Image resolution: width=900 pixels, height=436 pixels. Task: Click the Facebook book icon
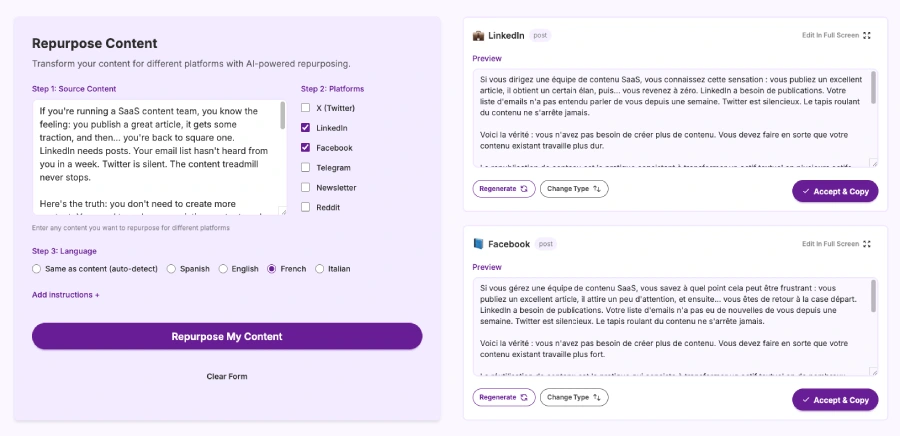tap(478, 244)
